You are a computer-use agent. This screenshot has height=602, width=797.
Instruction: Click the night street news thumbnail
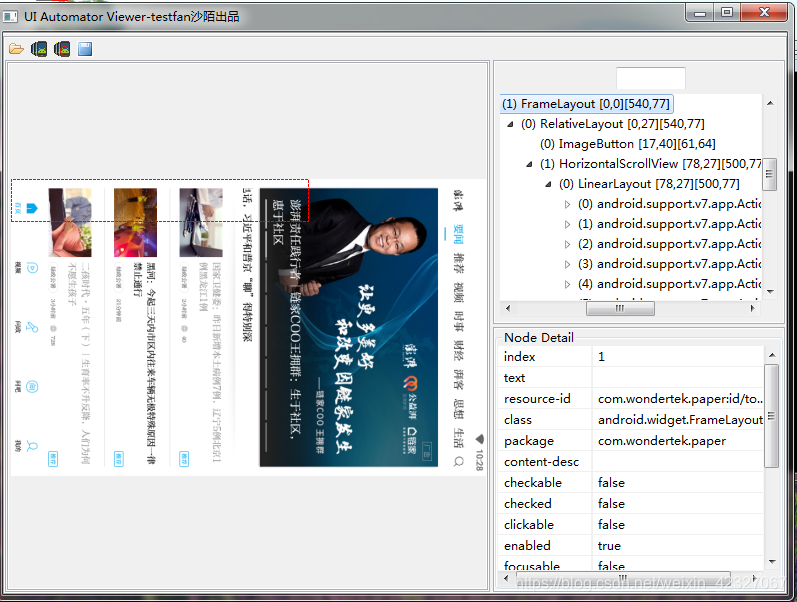click(x=135, y=222)
